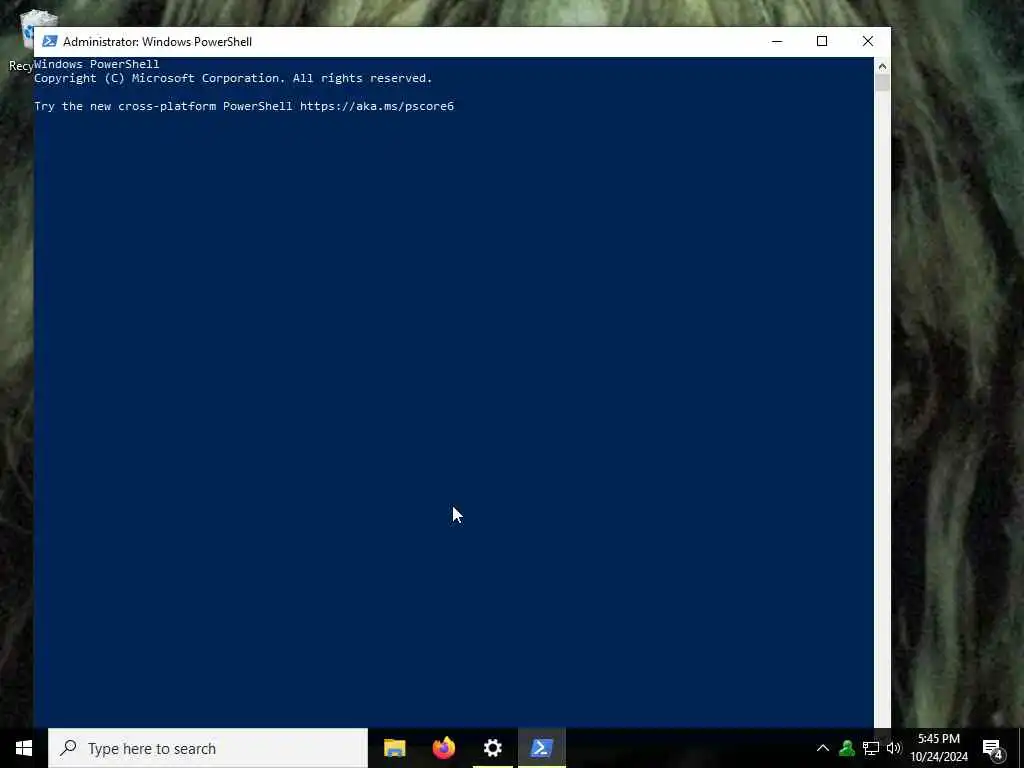Open the network status tray icon
Viewport: 1024px width, 768px height.
(x=871, y=748)
